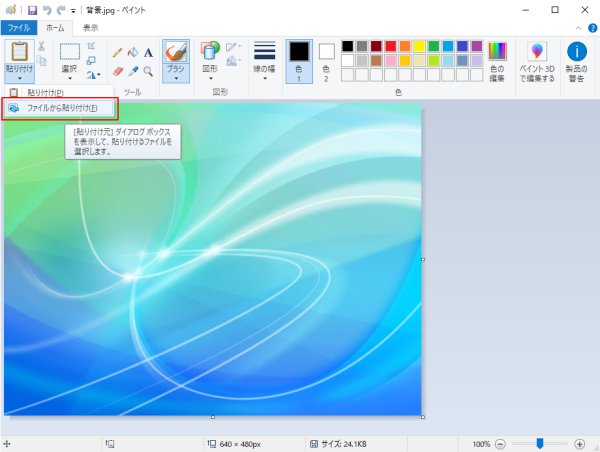Viewport: 600px width, 452px height.
Task: Open the ファイル menu tab
Action: coord(19,28)
